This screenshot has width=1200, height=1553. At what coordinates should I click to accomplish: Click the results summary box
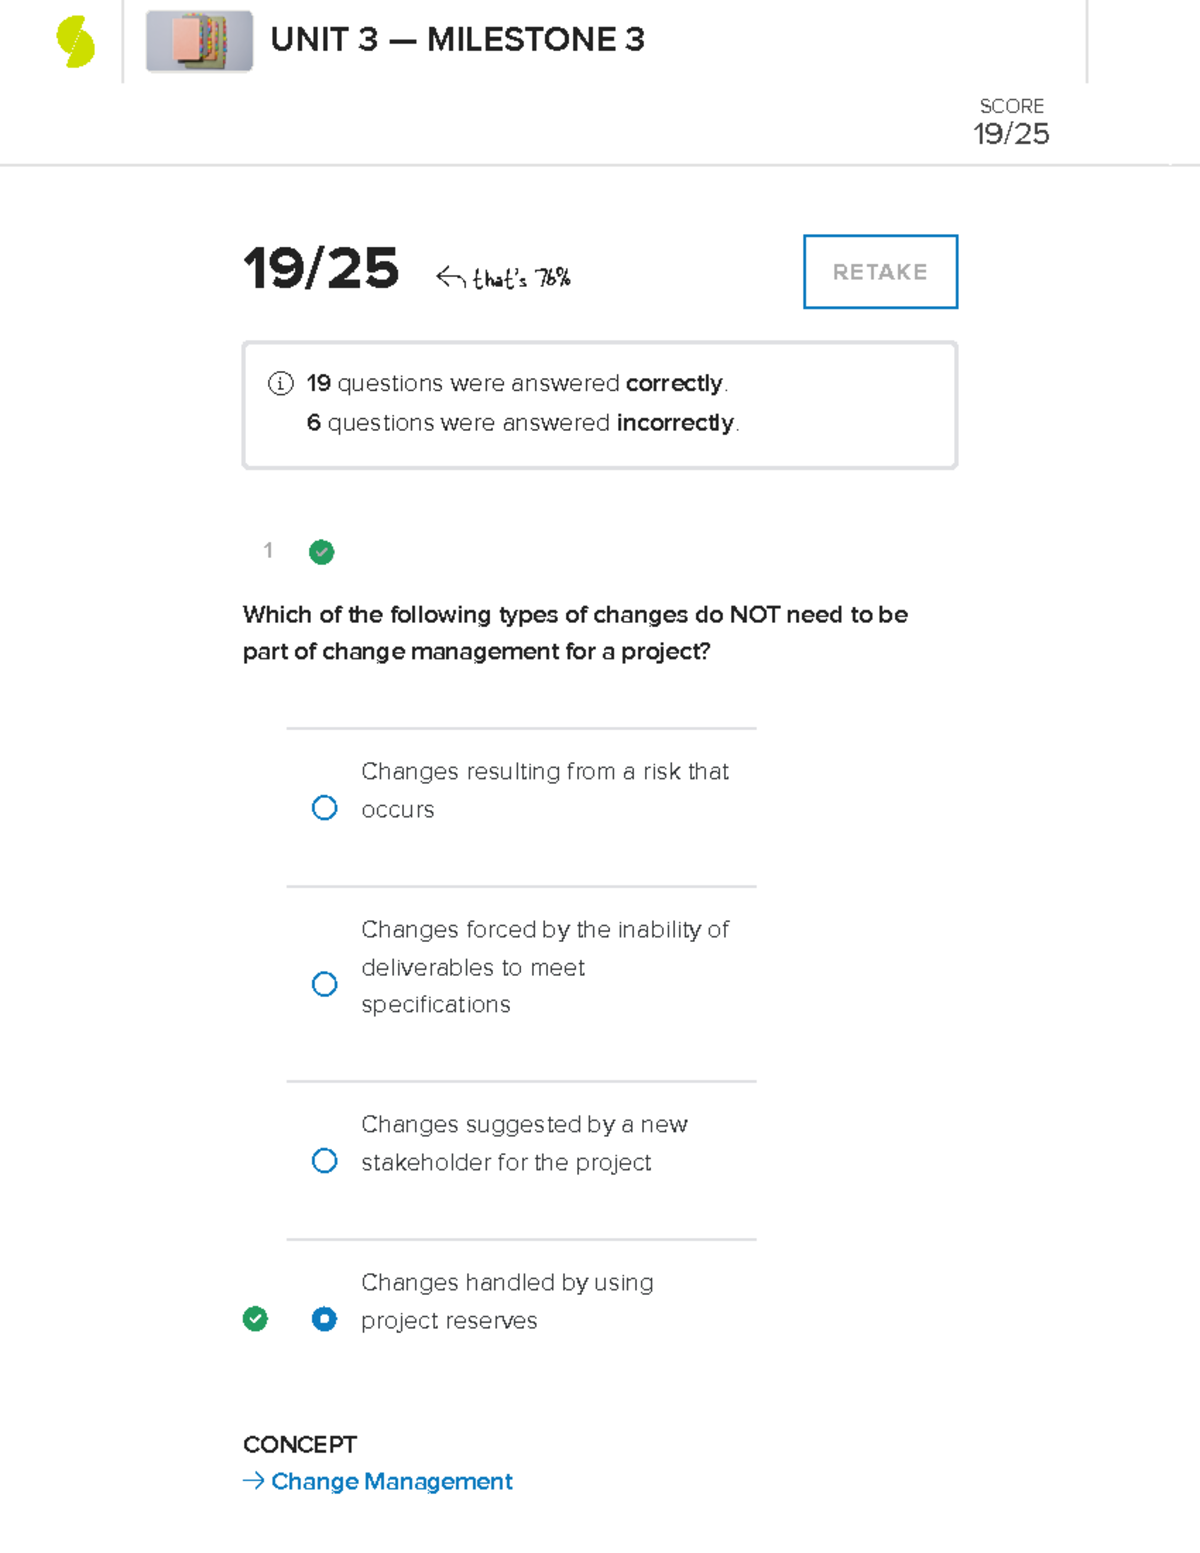tap(598, 403)
